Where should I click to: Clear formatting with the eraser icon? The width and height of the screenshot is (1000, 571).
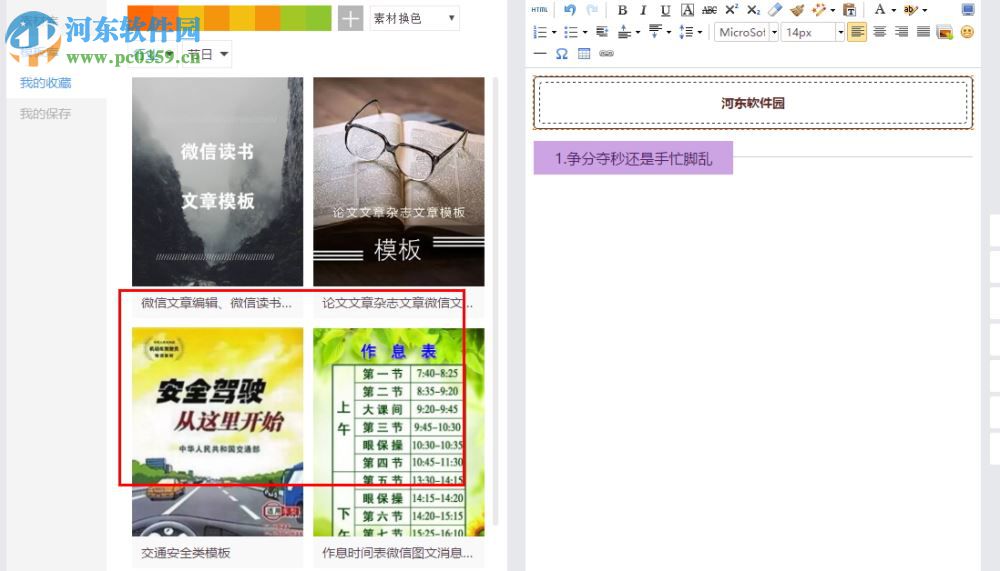pos(775,10)
